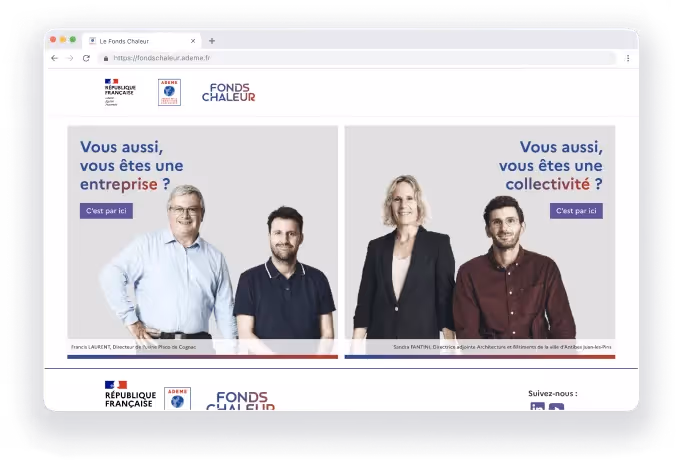Reload the page with refresh icon

(86, 58)
